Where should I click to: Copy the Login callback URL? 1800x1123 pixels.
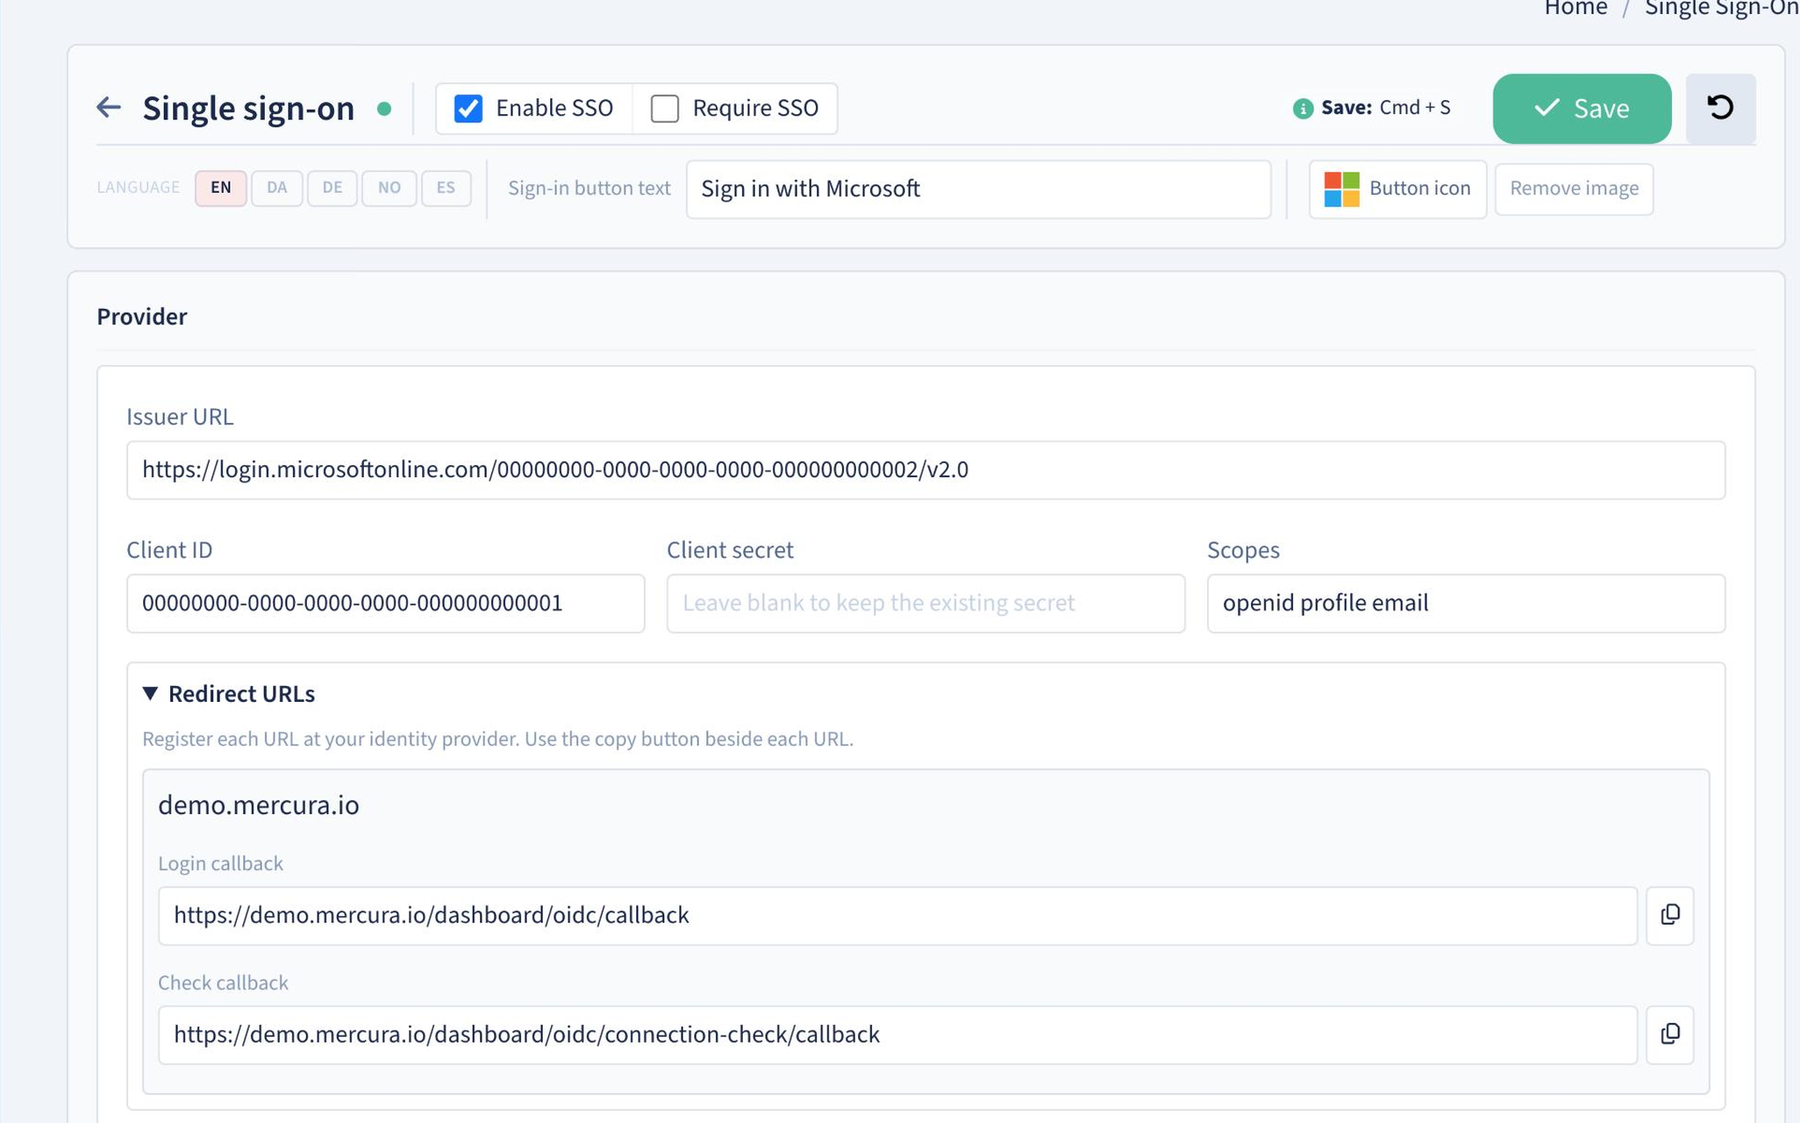pyautogui.click(x=1670, y=915)
